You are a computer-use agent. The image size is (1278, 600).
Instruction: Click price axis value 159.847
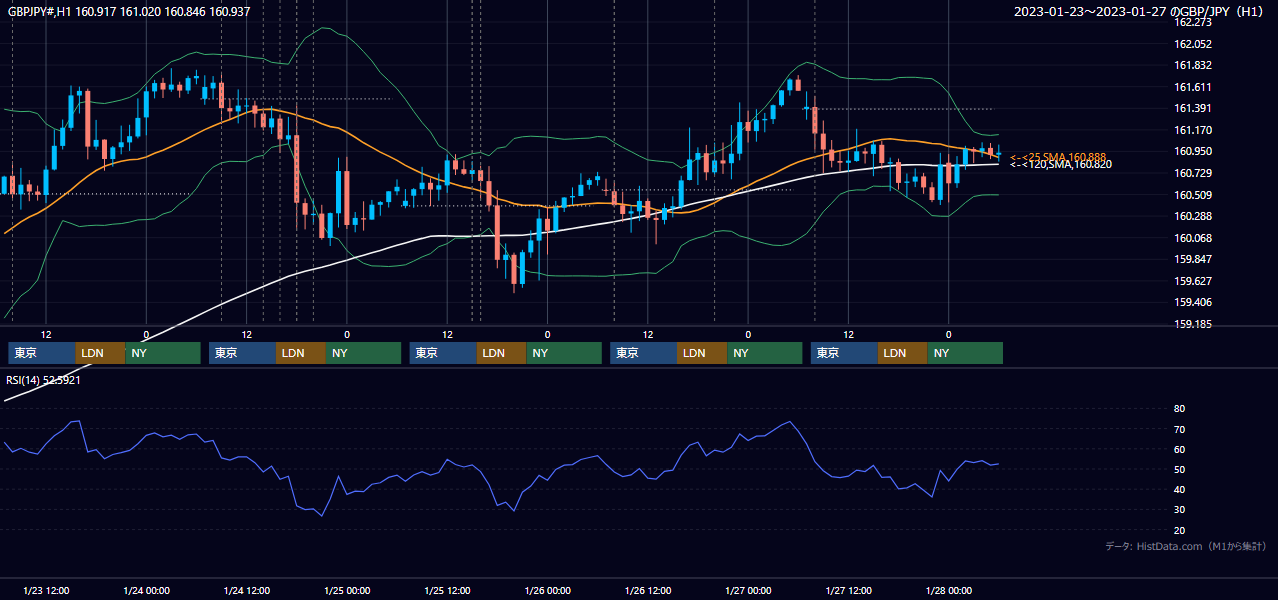pos(1193,259)
